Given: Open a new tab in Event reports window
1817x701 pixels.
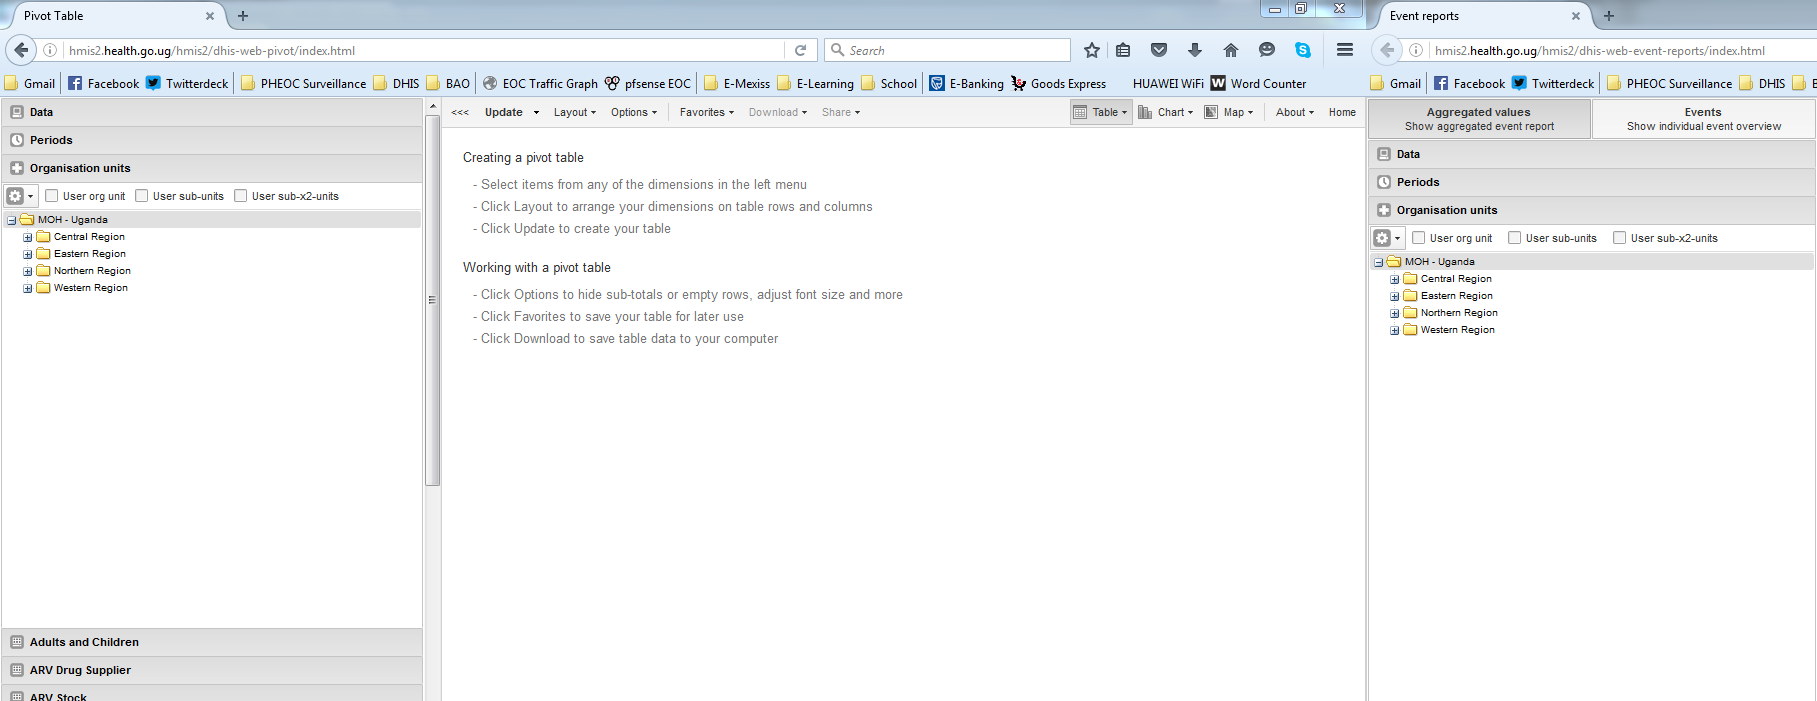Looking at the screenshot, I should tap(1609, 16).
